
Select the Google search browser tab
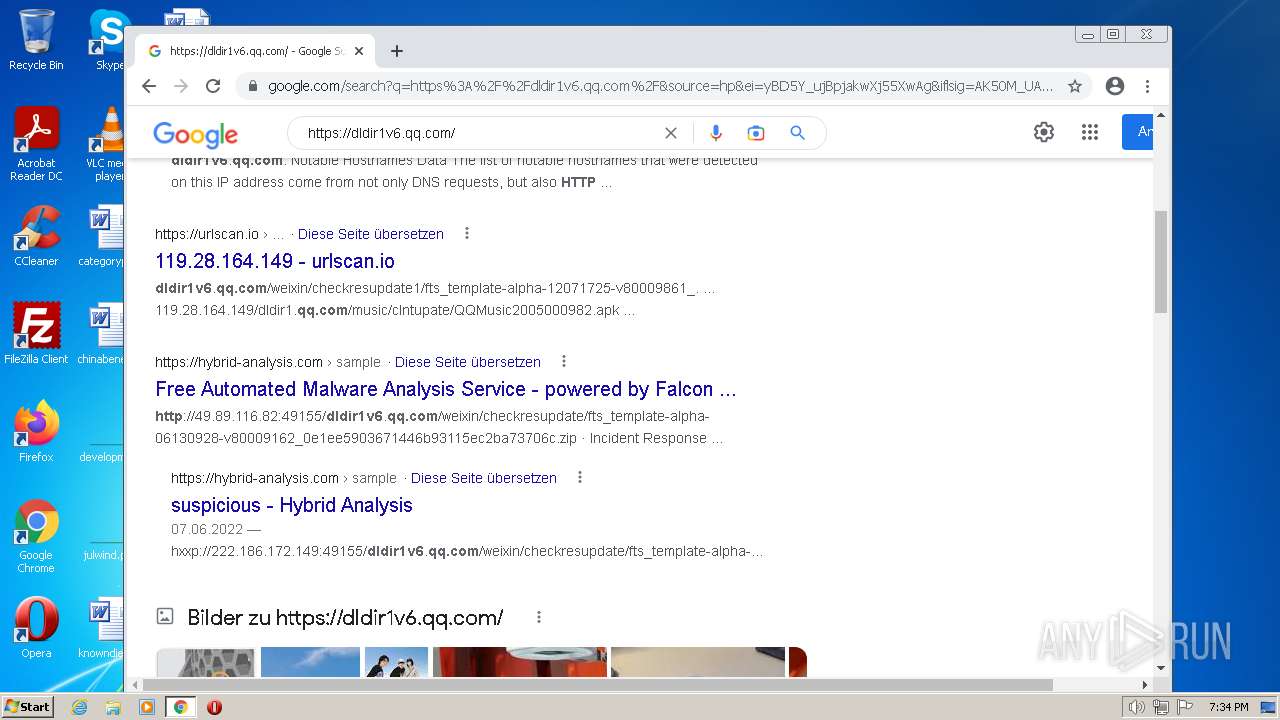coord(255,51)
